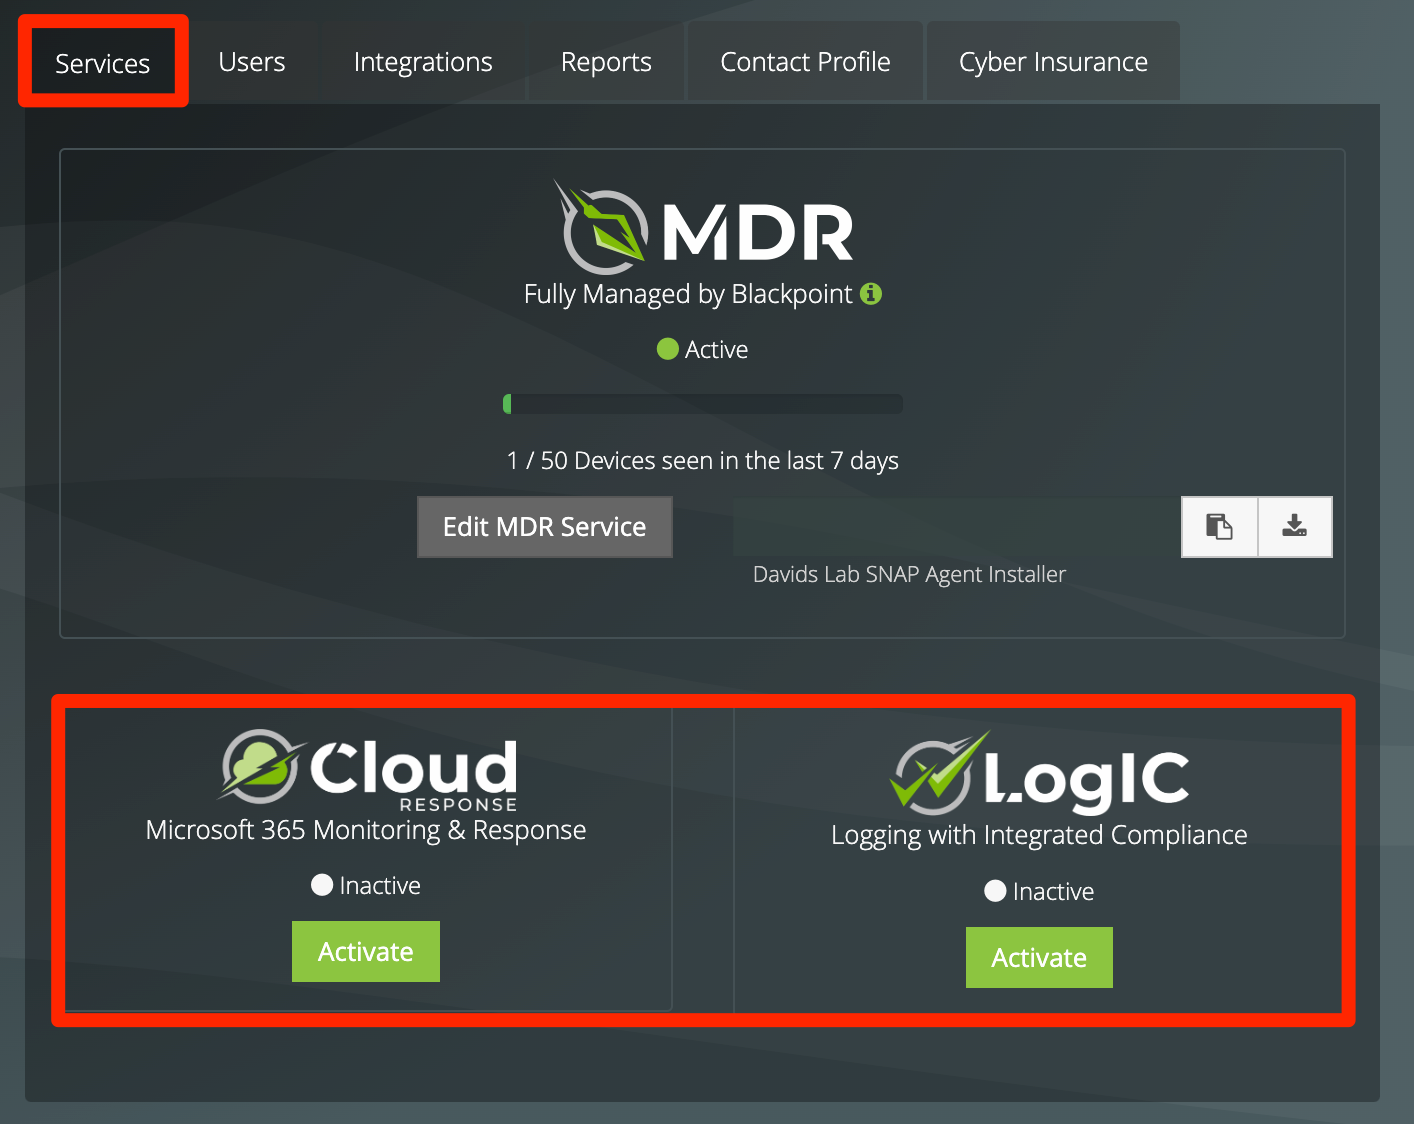Screen dimensions: 1414x1124
Task: Switch to the Users tab
Action: (251, 61)
